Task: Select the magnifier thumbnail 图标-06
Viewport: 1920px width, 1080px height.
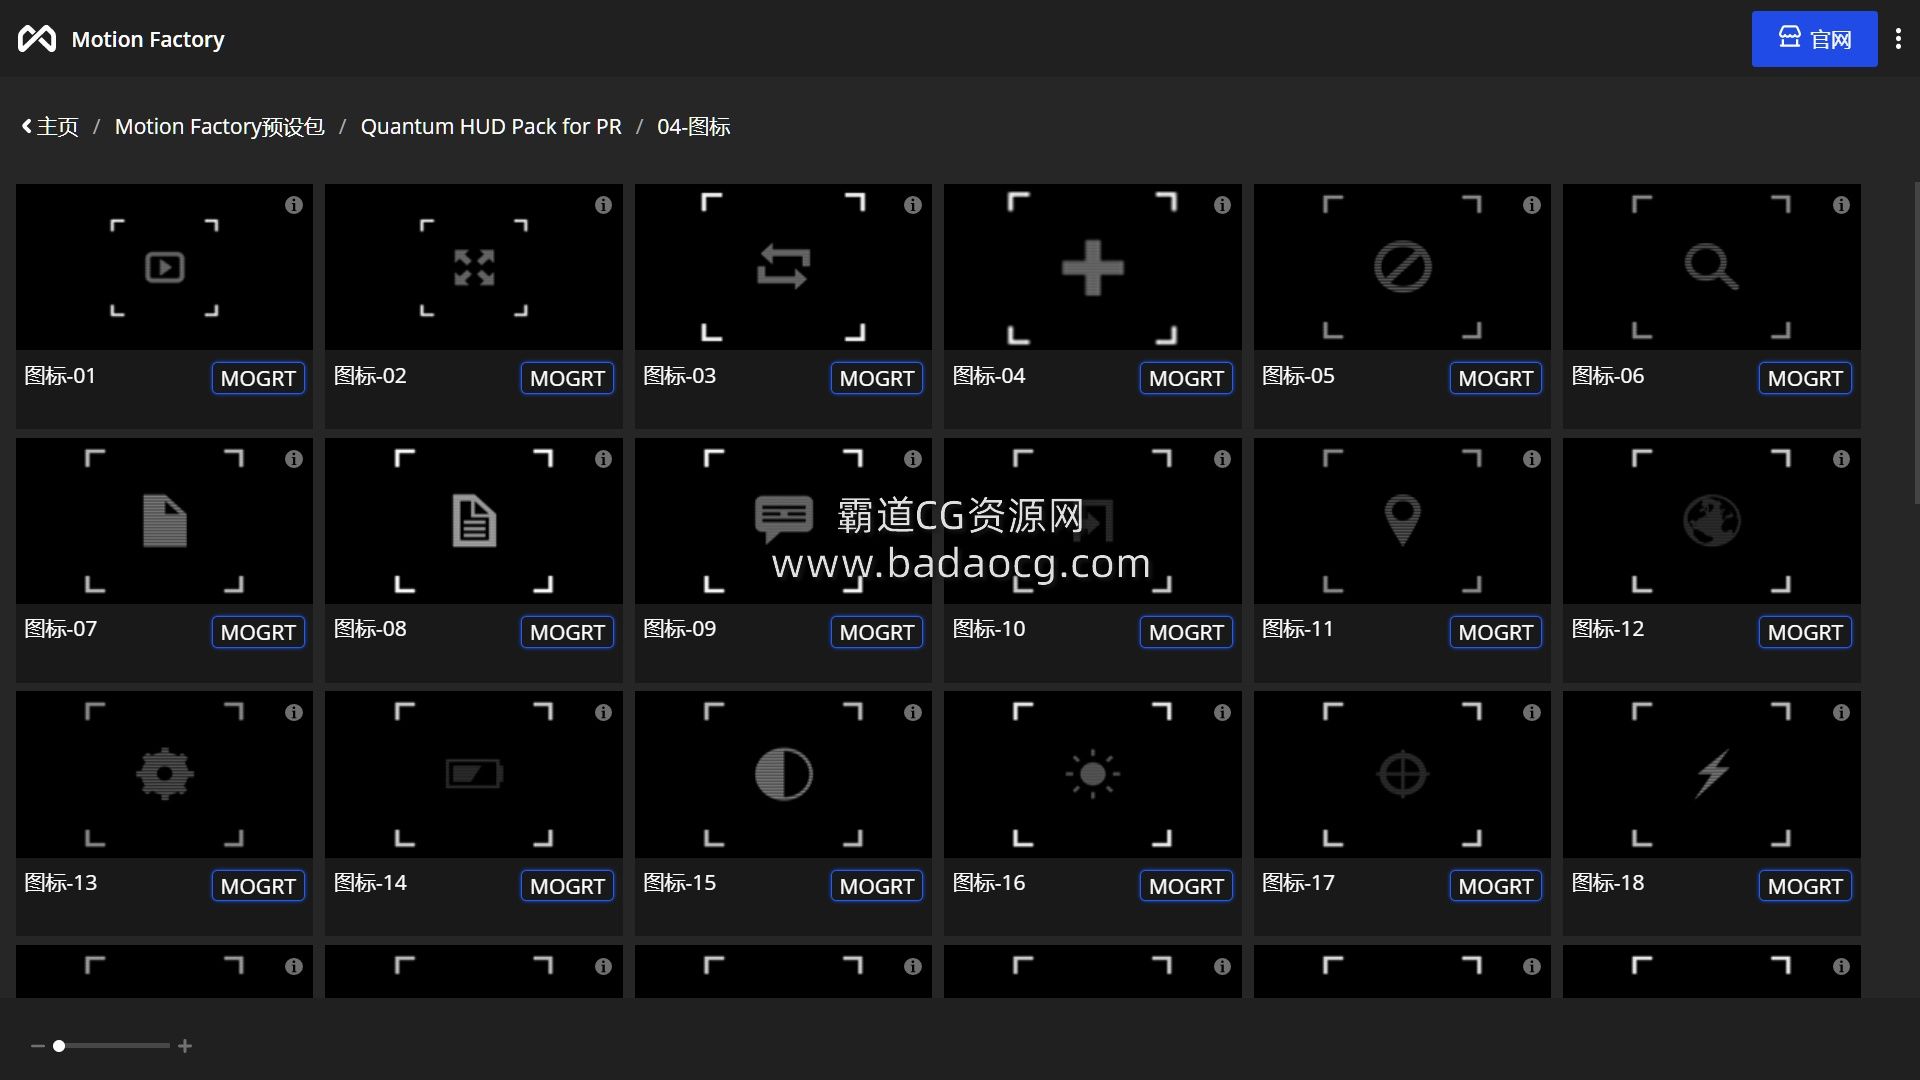Action: [x=1712, y=267]
